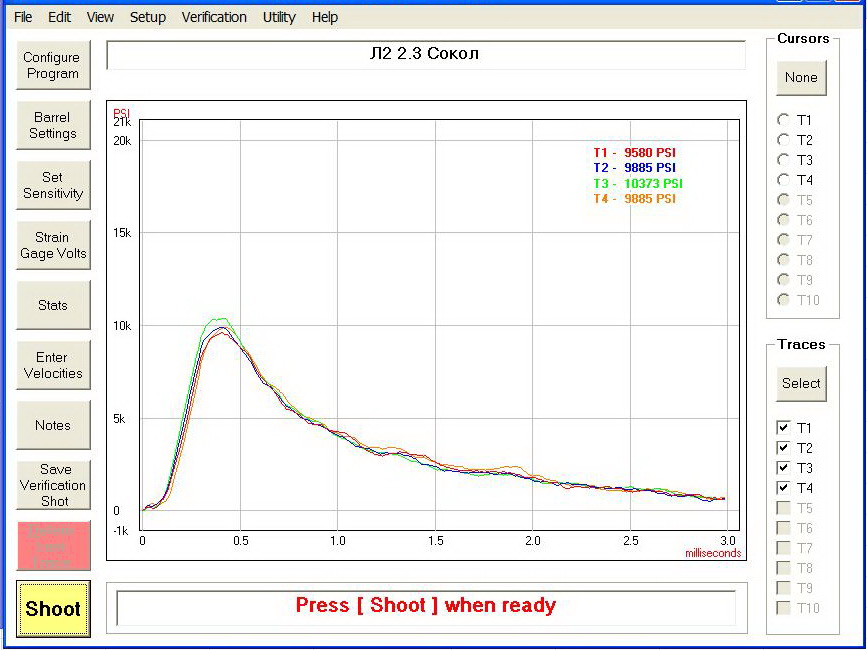This screenshot has width=867, height=650.
Task: Uncheck the T4 trace checkbox
Action: pos(784,488)
